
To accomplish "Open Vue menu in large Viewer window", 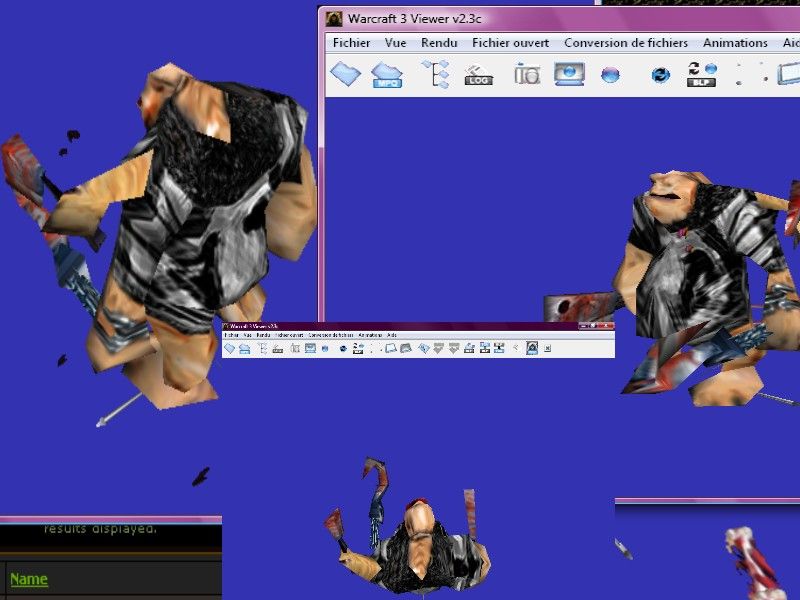I will [395, 43].
